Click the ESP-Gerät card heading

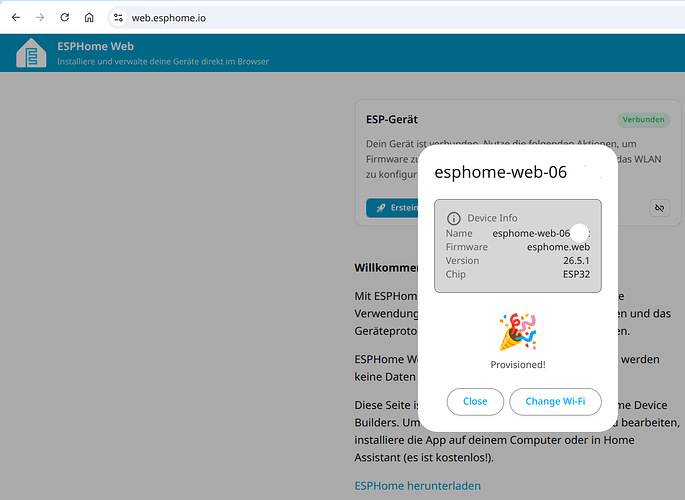coord(392,119)
